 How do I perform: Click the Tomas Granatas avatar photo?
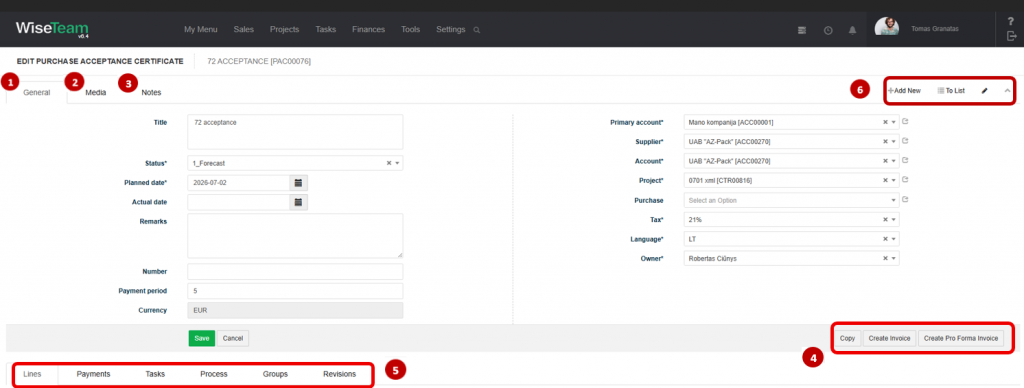(x=887, y=27)
